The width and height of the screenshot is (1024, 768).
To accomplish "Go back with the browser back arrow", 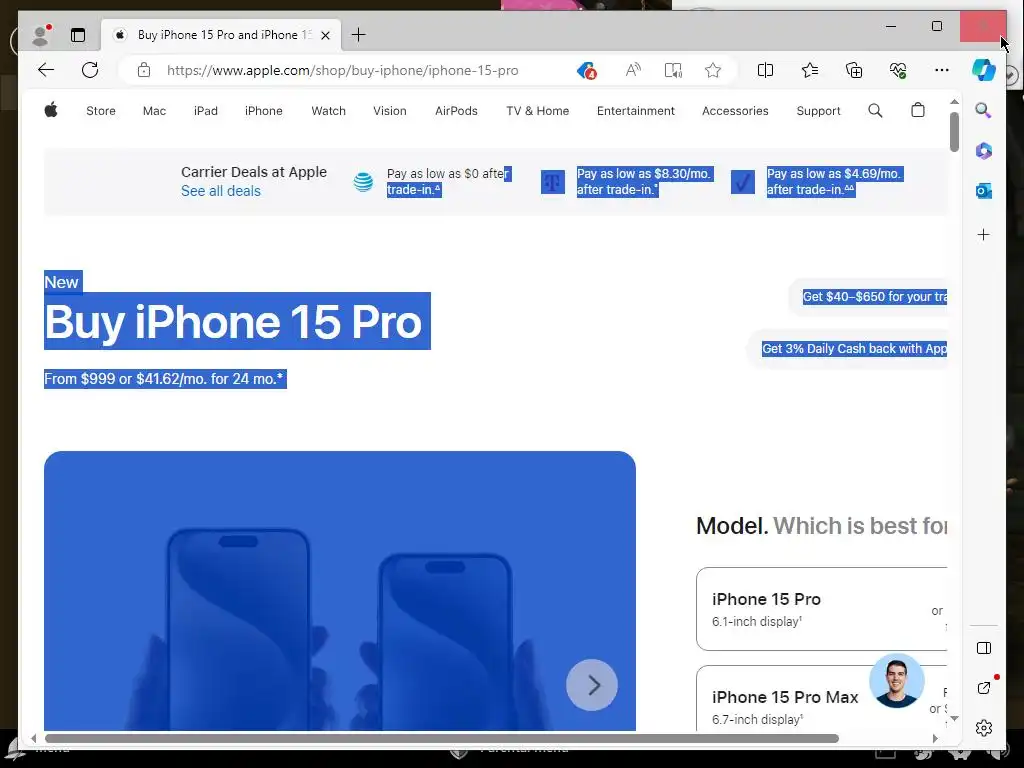I will 46,70.
